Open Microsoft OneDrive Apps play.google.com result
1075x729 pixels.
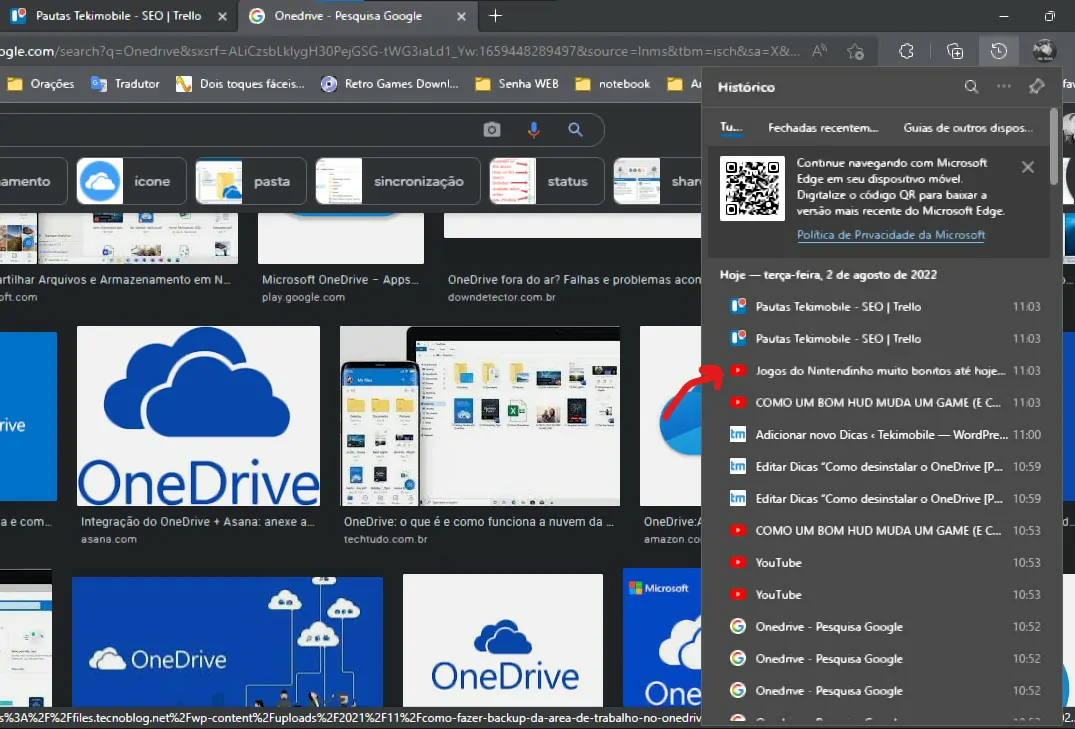(x=340, y=280)
